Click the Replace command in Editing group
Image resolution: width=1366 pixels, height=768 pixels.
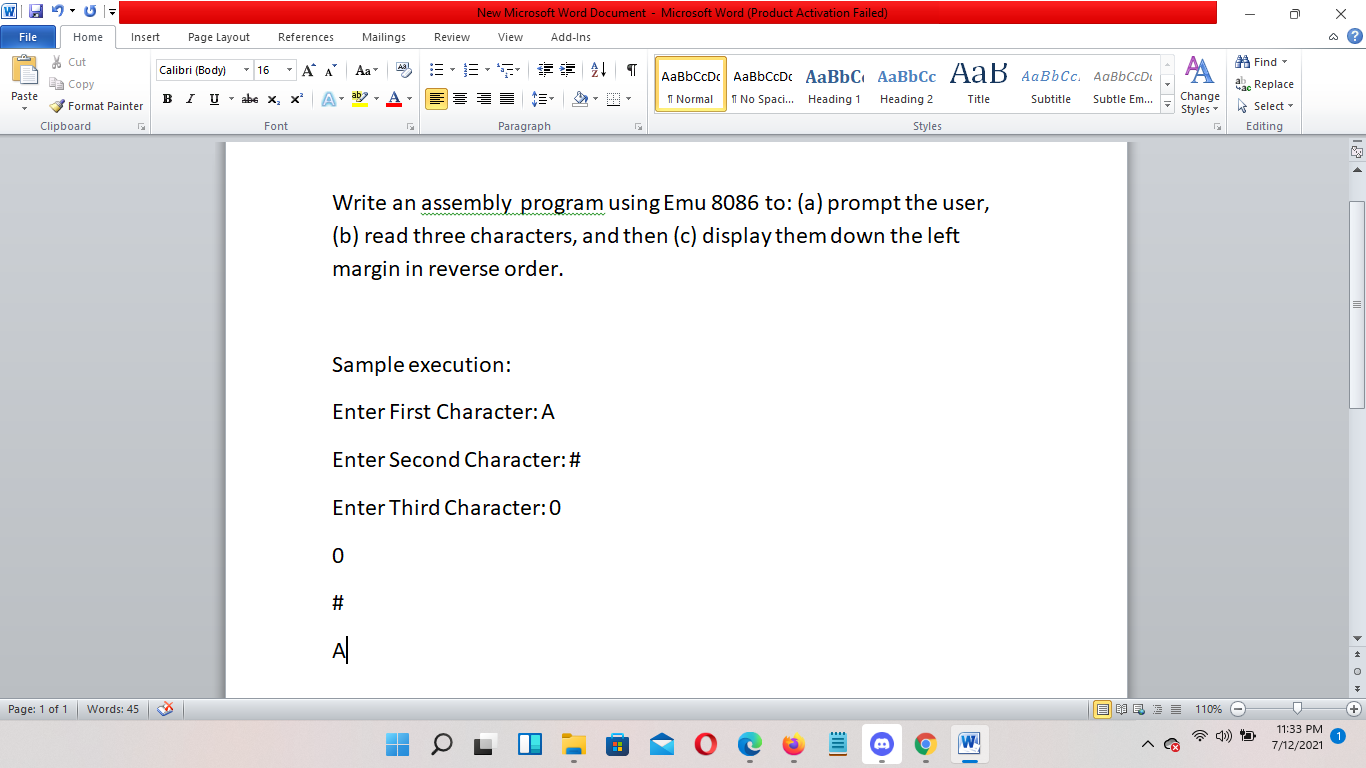coord(1264,85)
